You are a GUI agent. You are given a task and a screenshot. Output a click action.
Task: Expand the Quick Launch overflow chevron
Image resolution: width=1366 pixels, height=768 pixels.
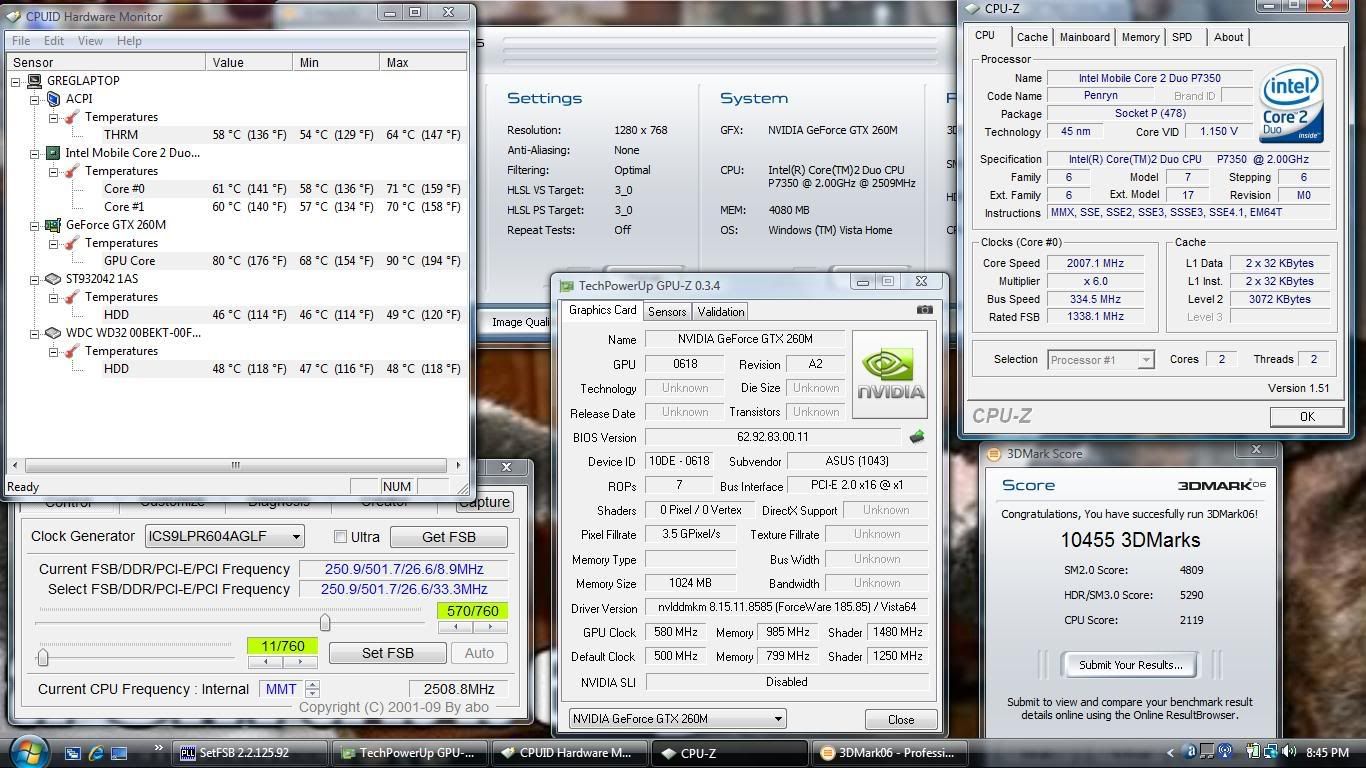tap(157, 748)
